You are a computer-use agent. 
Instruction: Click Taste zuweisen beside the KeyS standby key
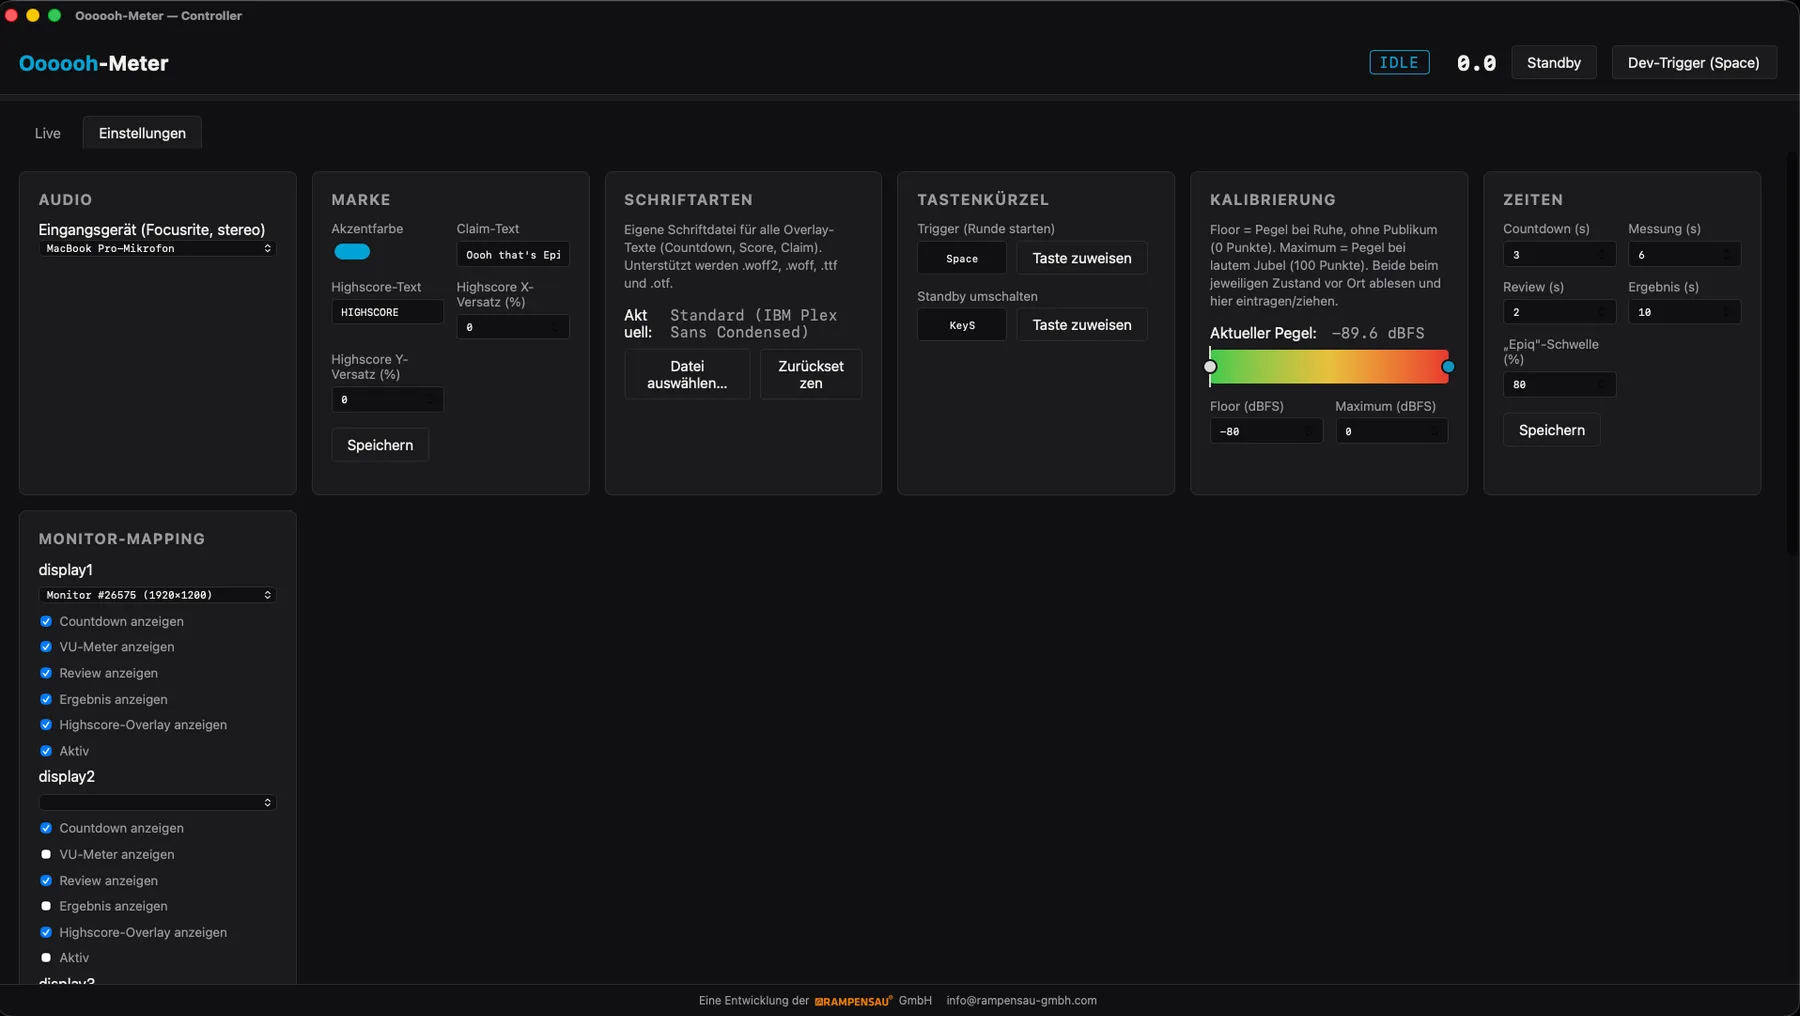pyautogui.click(x=1082, y=325)
